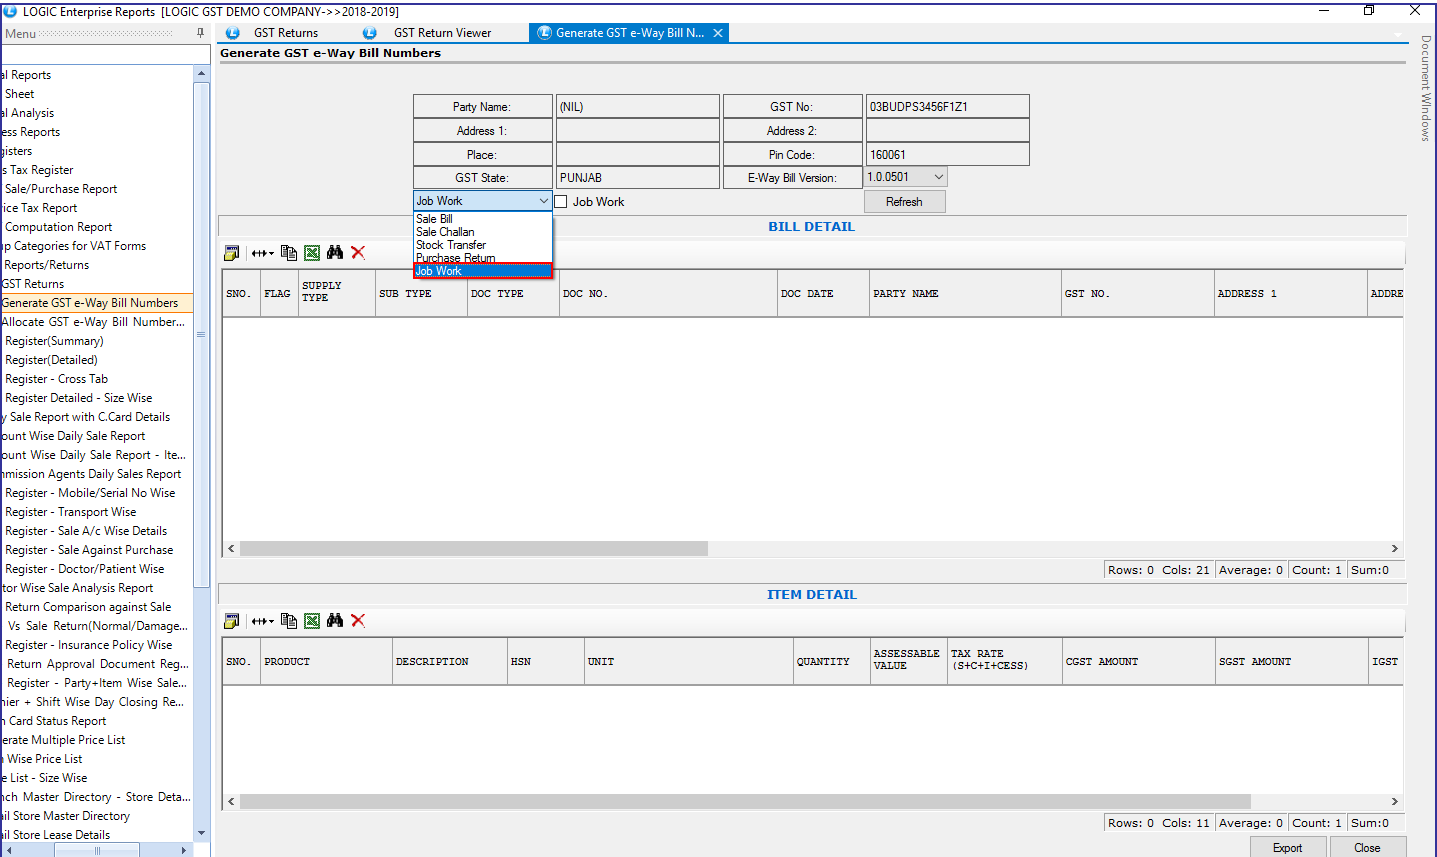The height and width of the screenshot is (857, 1437).
Task: Close the Generate GST e-Way Bill tab
Action: point(718,33)
